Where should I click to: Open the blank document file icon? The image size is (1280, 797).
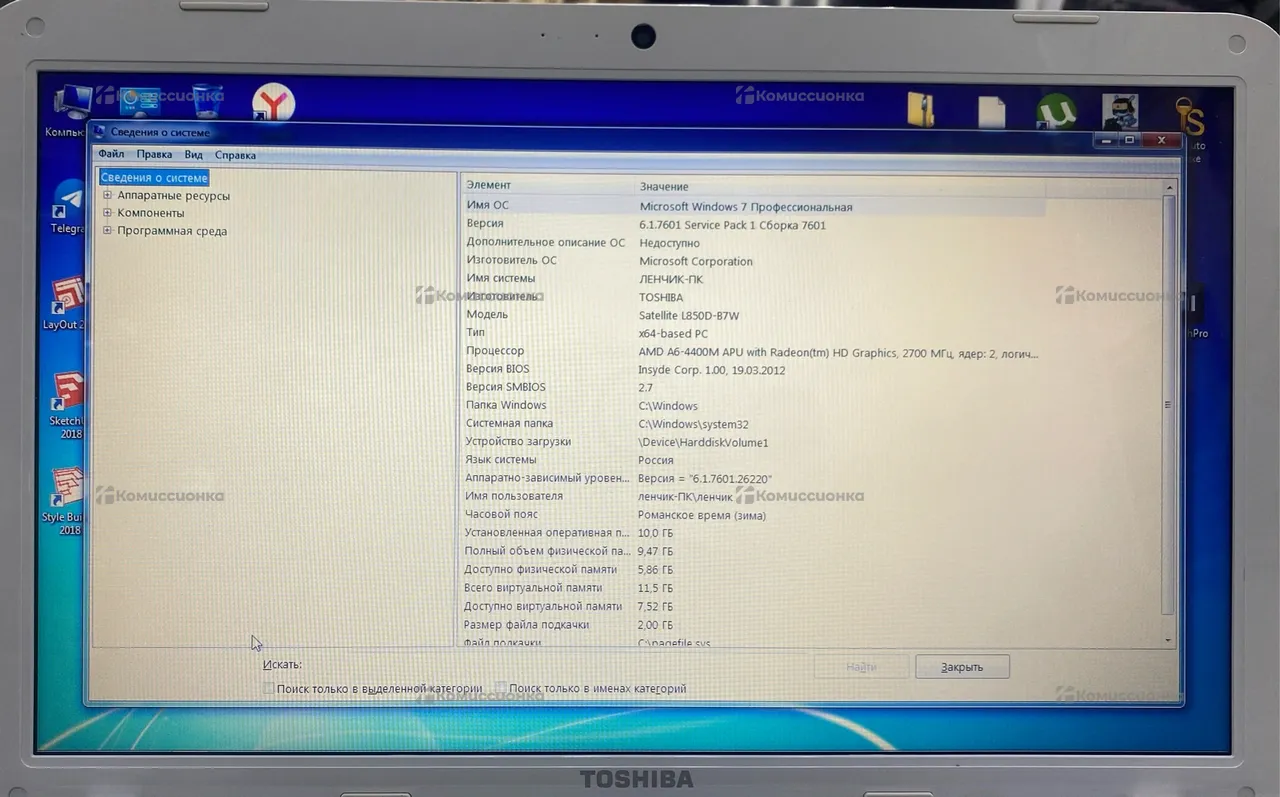[991, 111]
